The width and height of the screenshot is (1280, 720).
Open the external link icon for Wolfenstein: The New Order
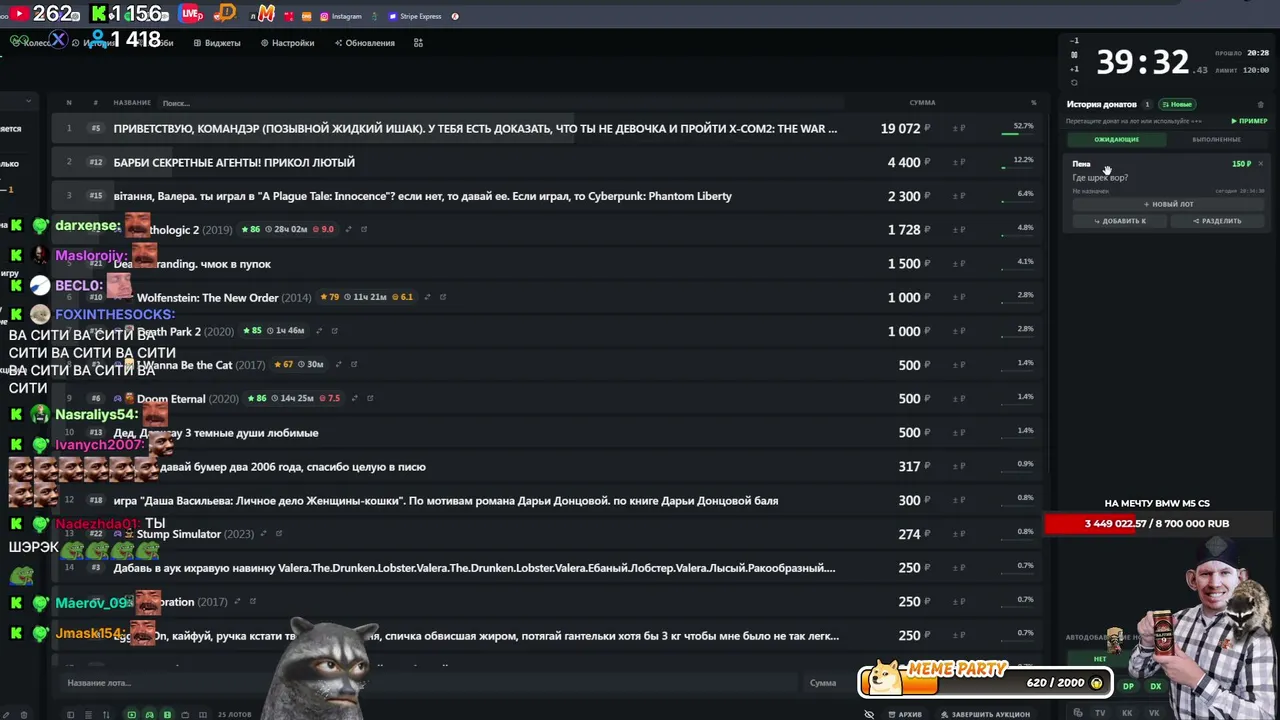click(x=443, y=297)
